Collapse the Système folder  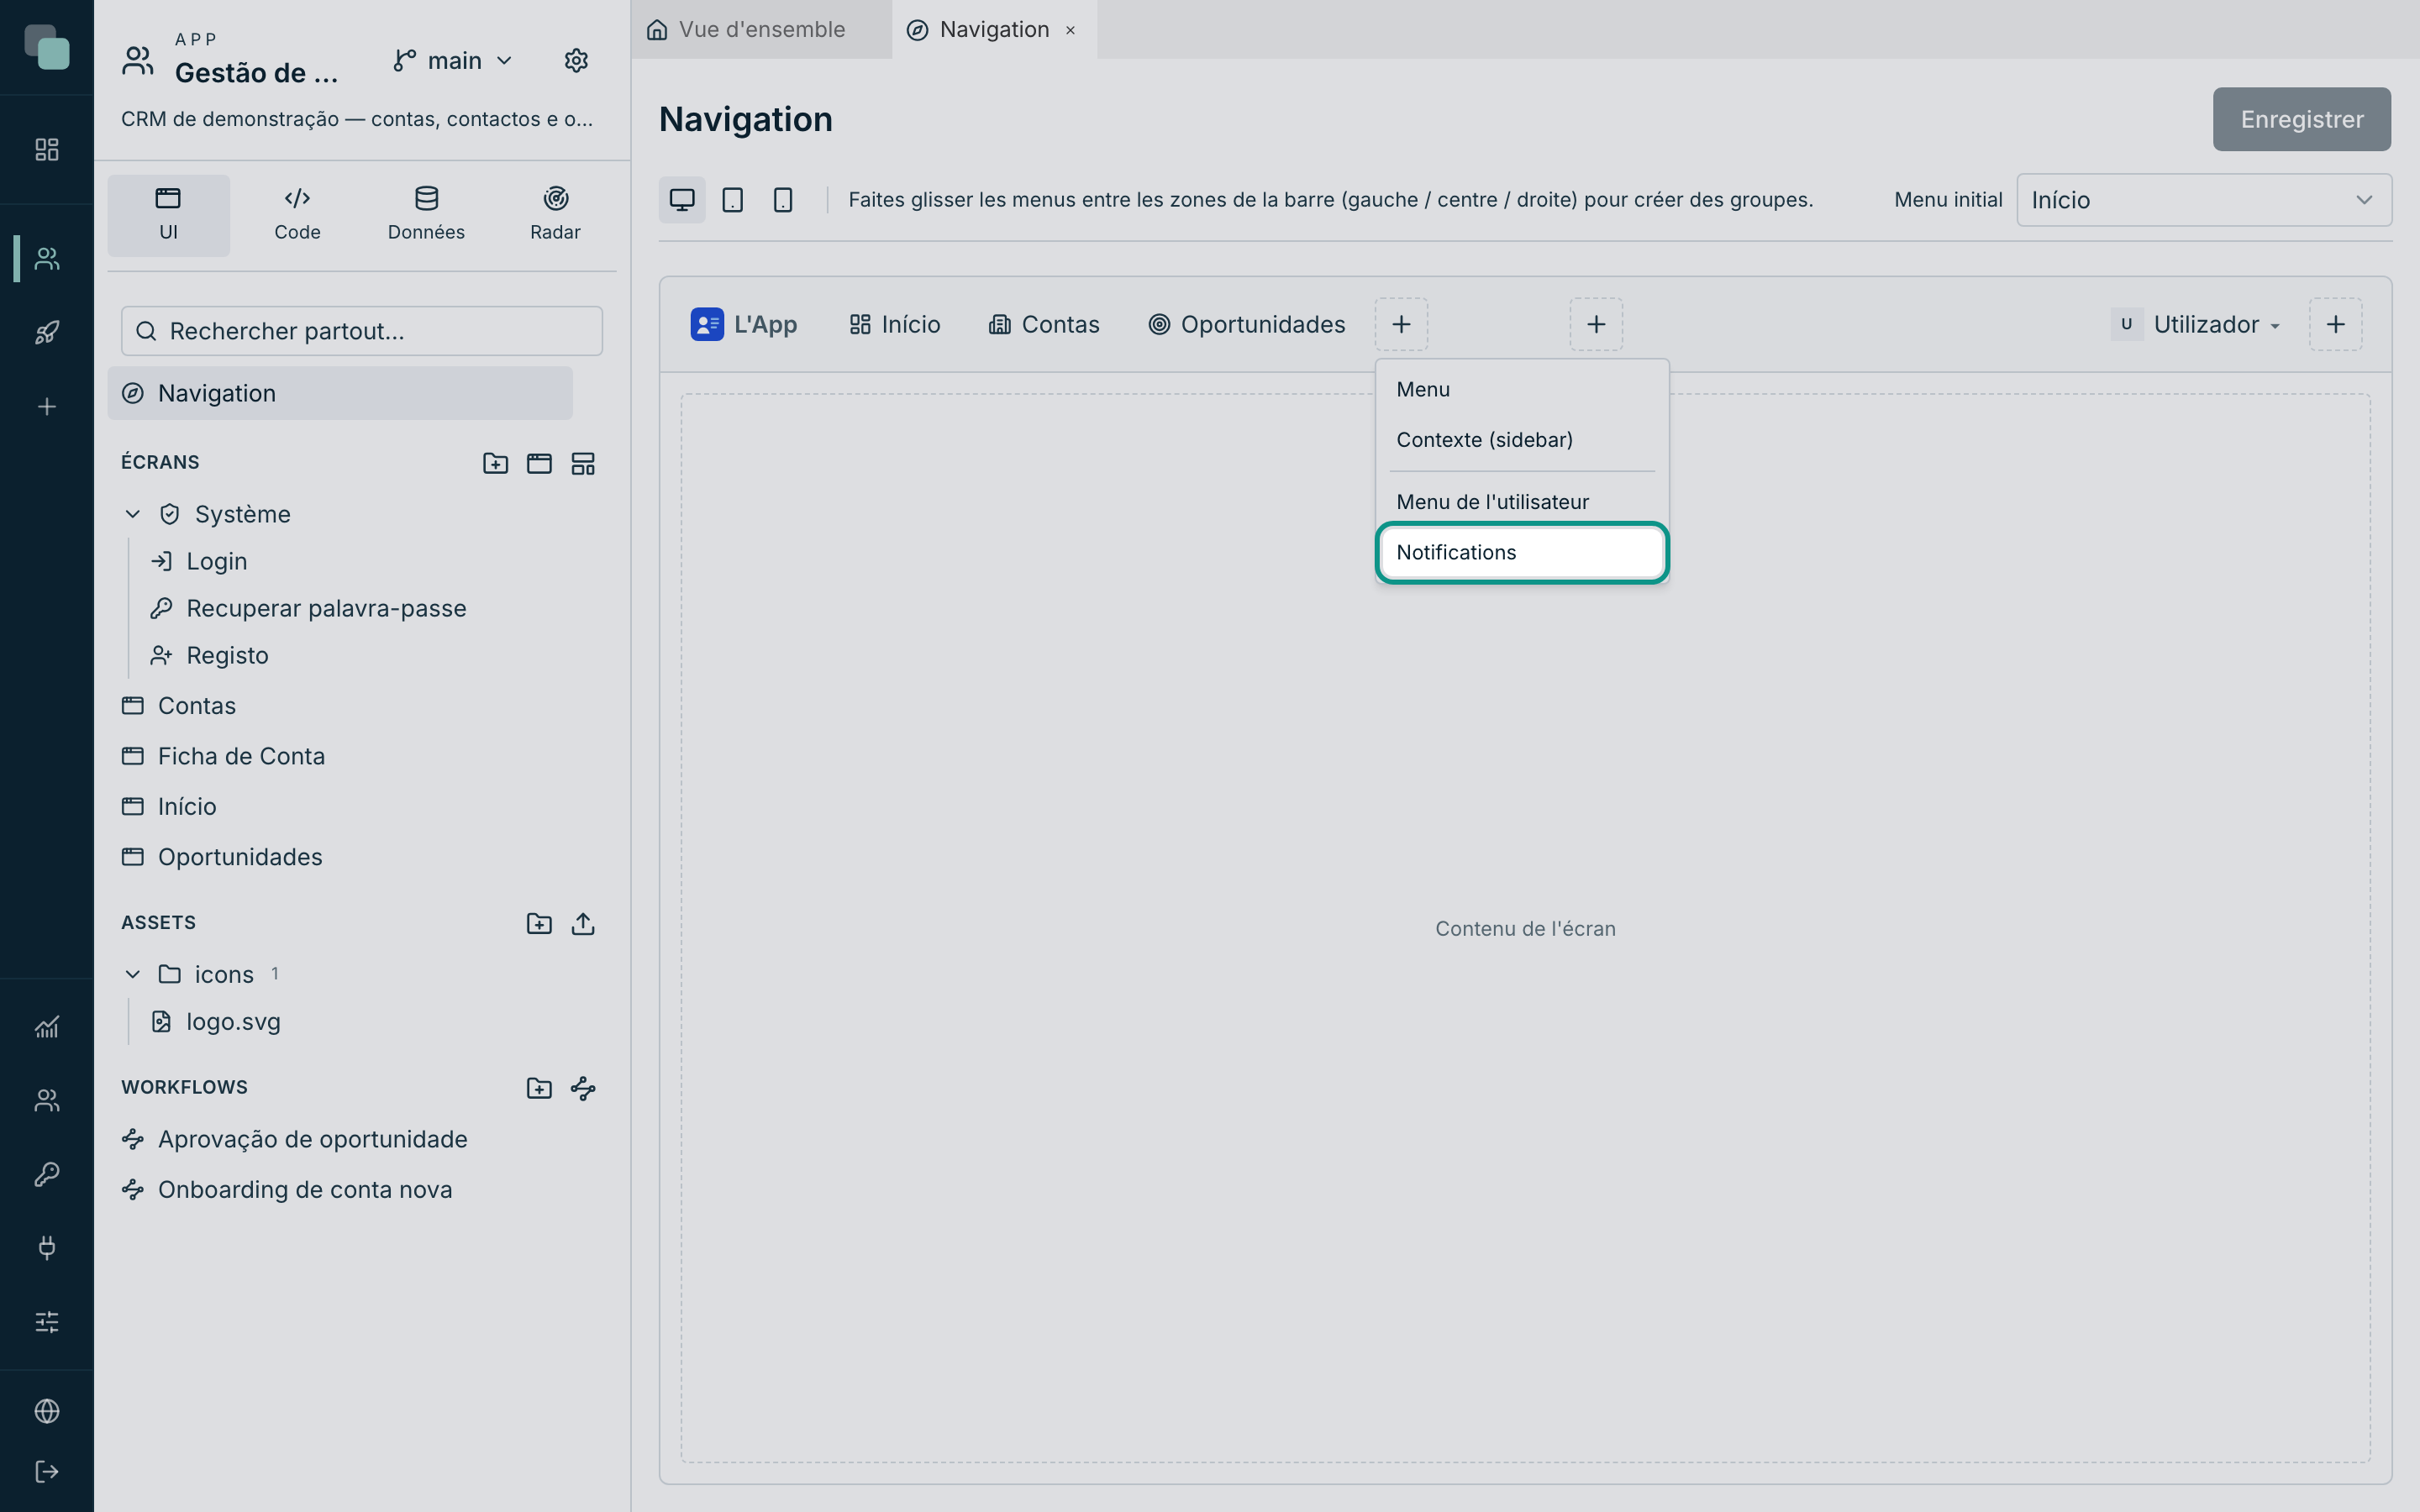tap(133, 514)
